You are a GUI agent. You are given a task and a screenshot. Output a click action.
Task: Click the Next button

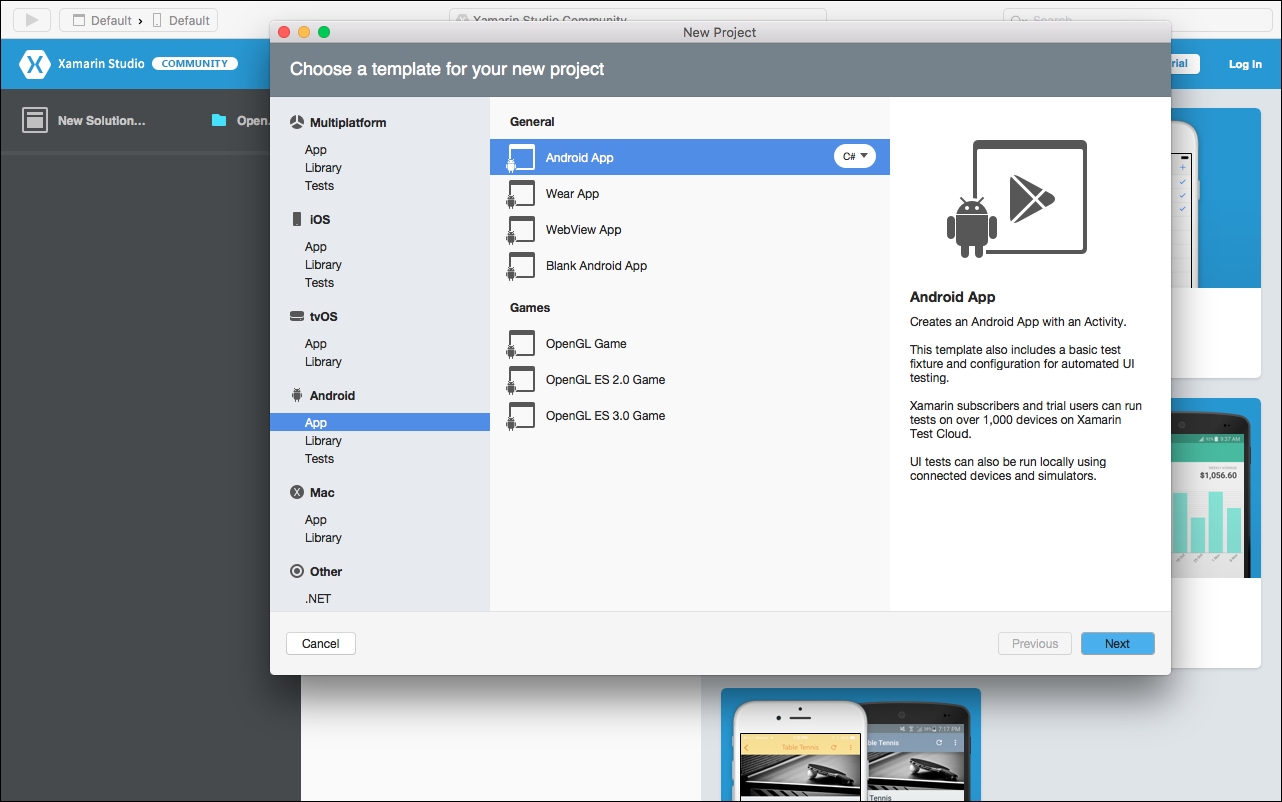pos(1118,644)
